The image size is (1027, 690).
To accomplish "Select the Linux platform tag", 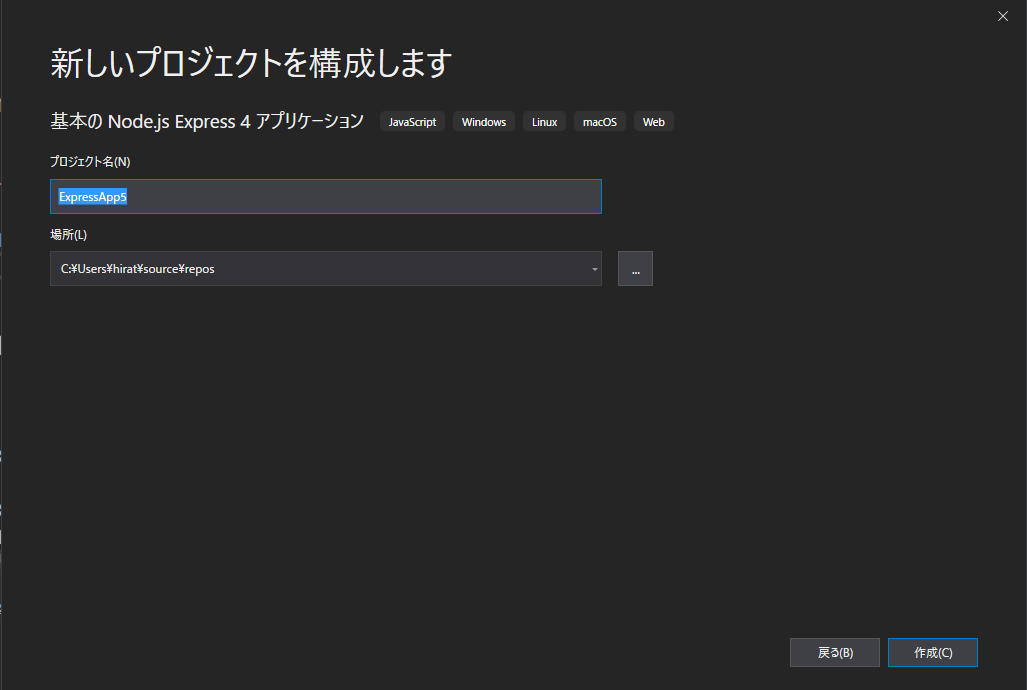I will point(544,121).
